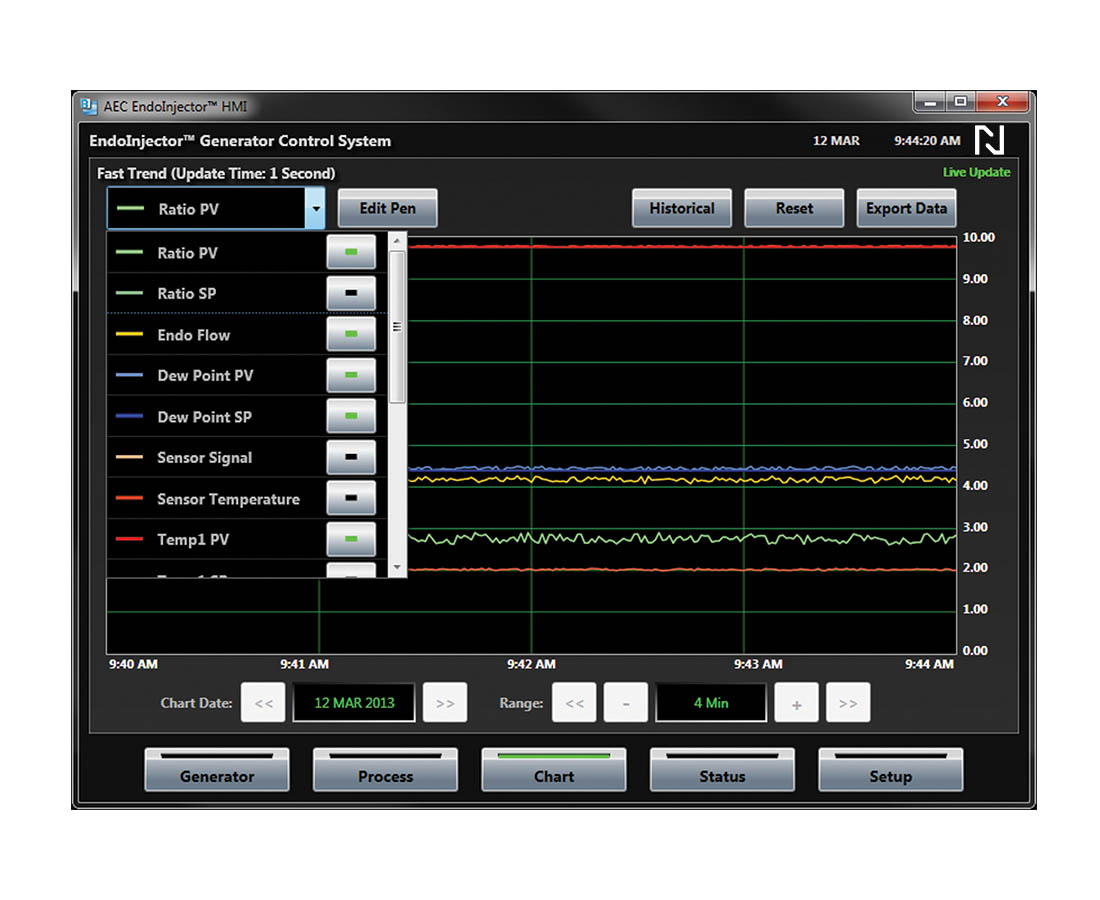Click the N logo icon at top right
The height and width of the screenshot is (900, 1100).
coord(989,140)
